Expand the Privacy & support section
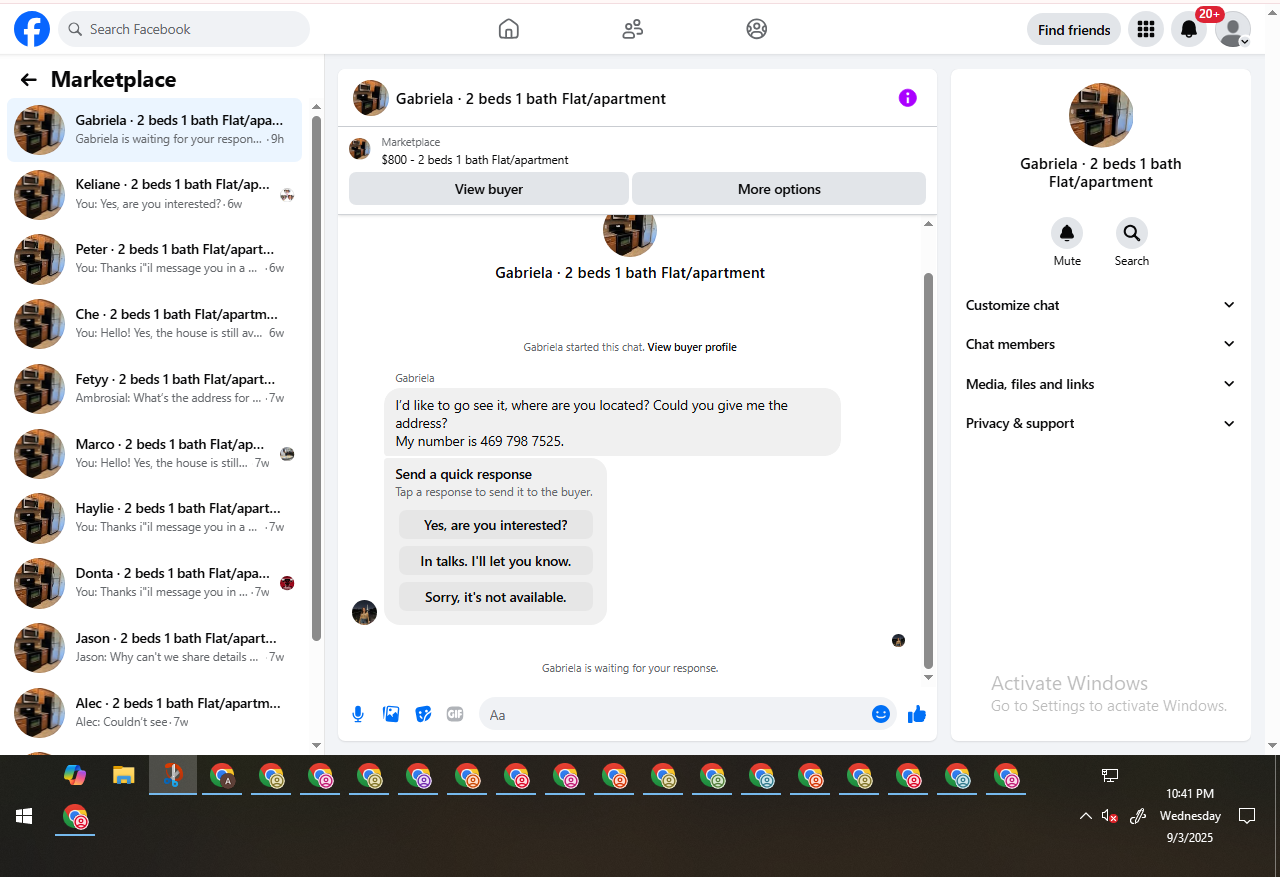The image size is (1280, 877). (x=1101, y=423)
